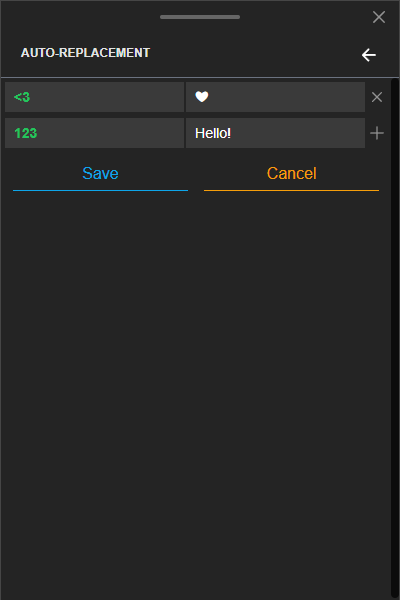Click the white heart emoji

[202, 96]
